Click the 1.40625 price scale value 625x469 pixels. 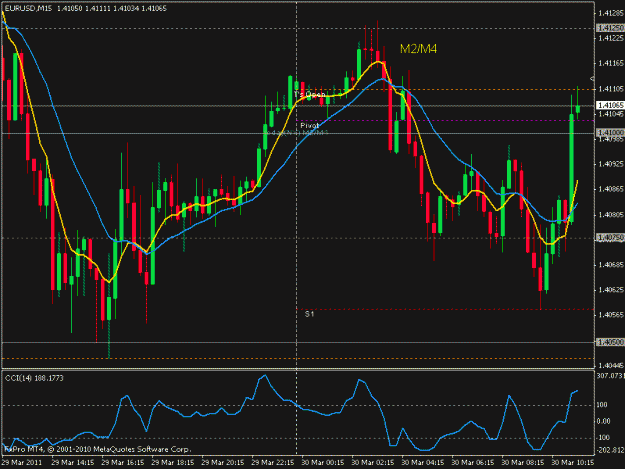[x=610, y=290]
